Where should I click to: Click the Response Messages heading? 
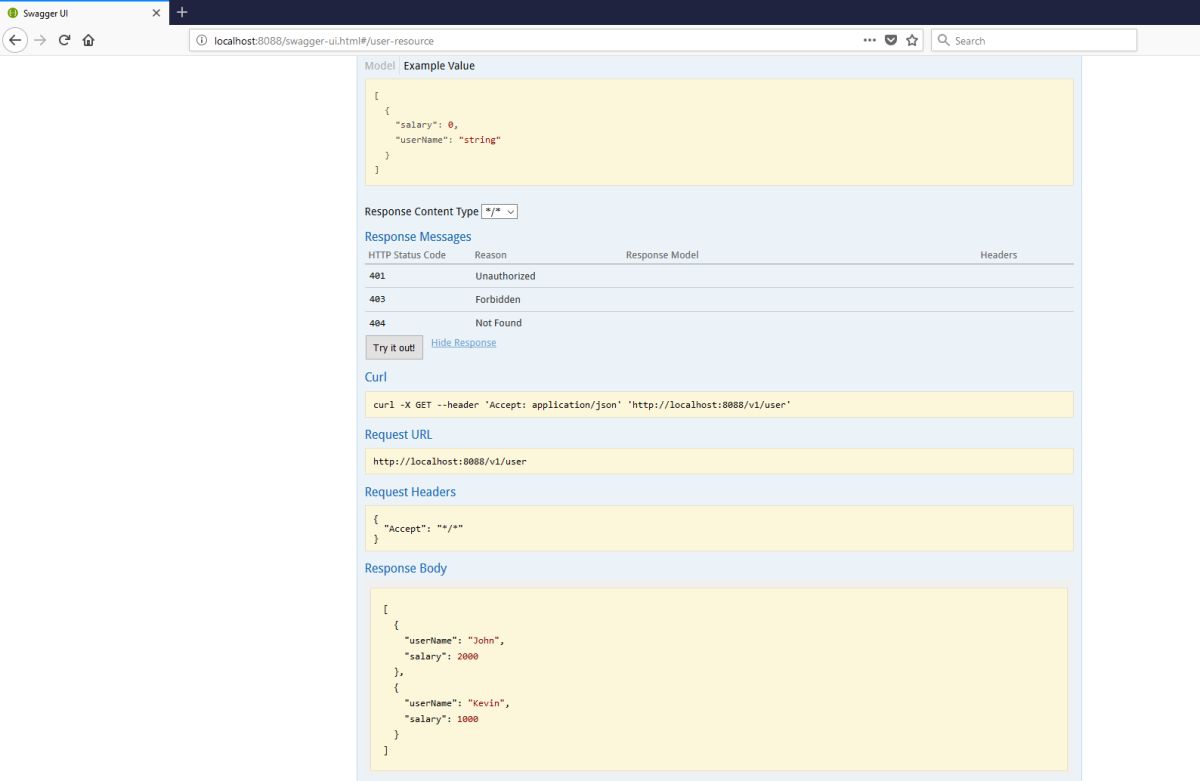click(x=418, y=237)
